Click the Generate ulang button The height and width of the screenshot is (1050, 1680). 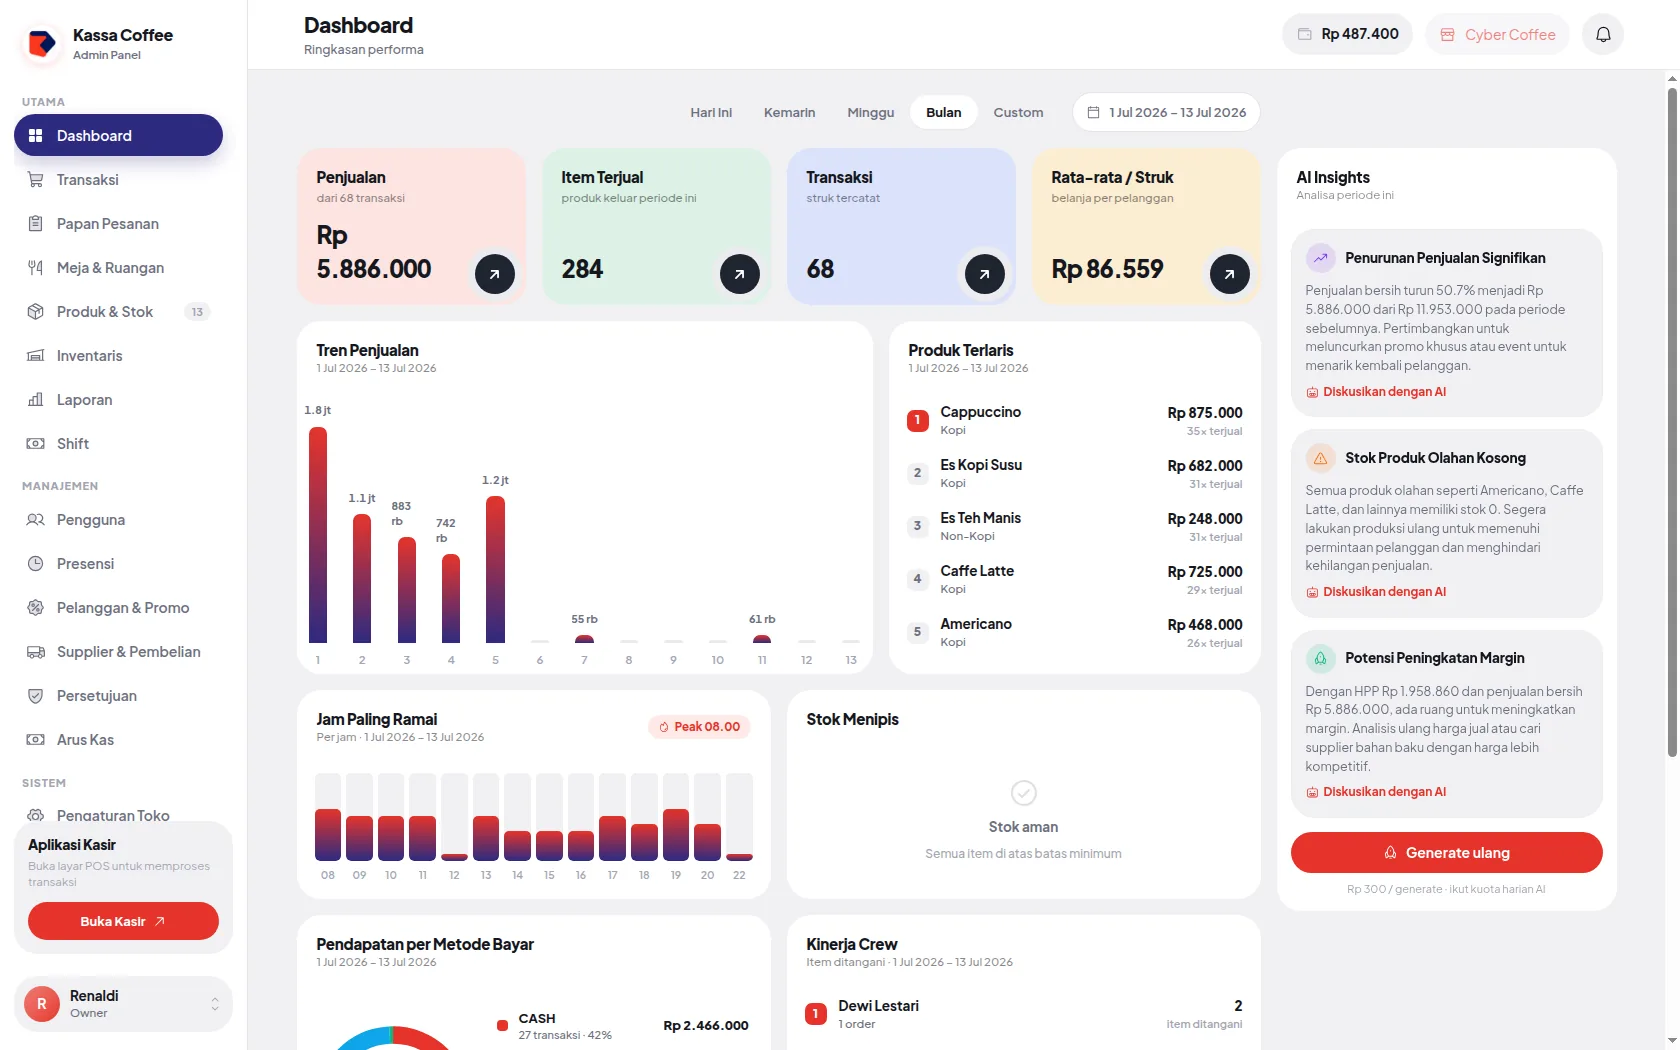1447,853
